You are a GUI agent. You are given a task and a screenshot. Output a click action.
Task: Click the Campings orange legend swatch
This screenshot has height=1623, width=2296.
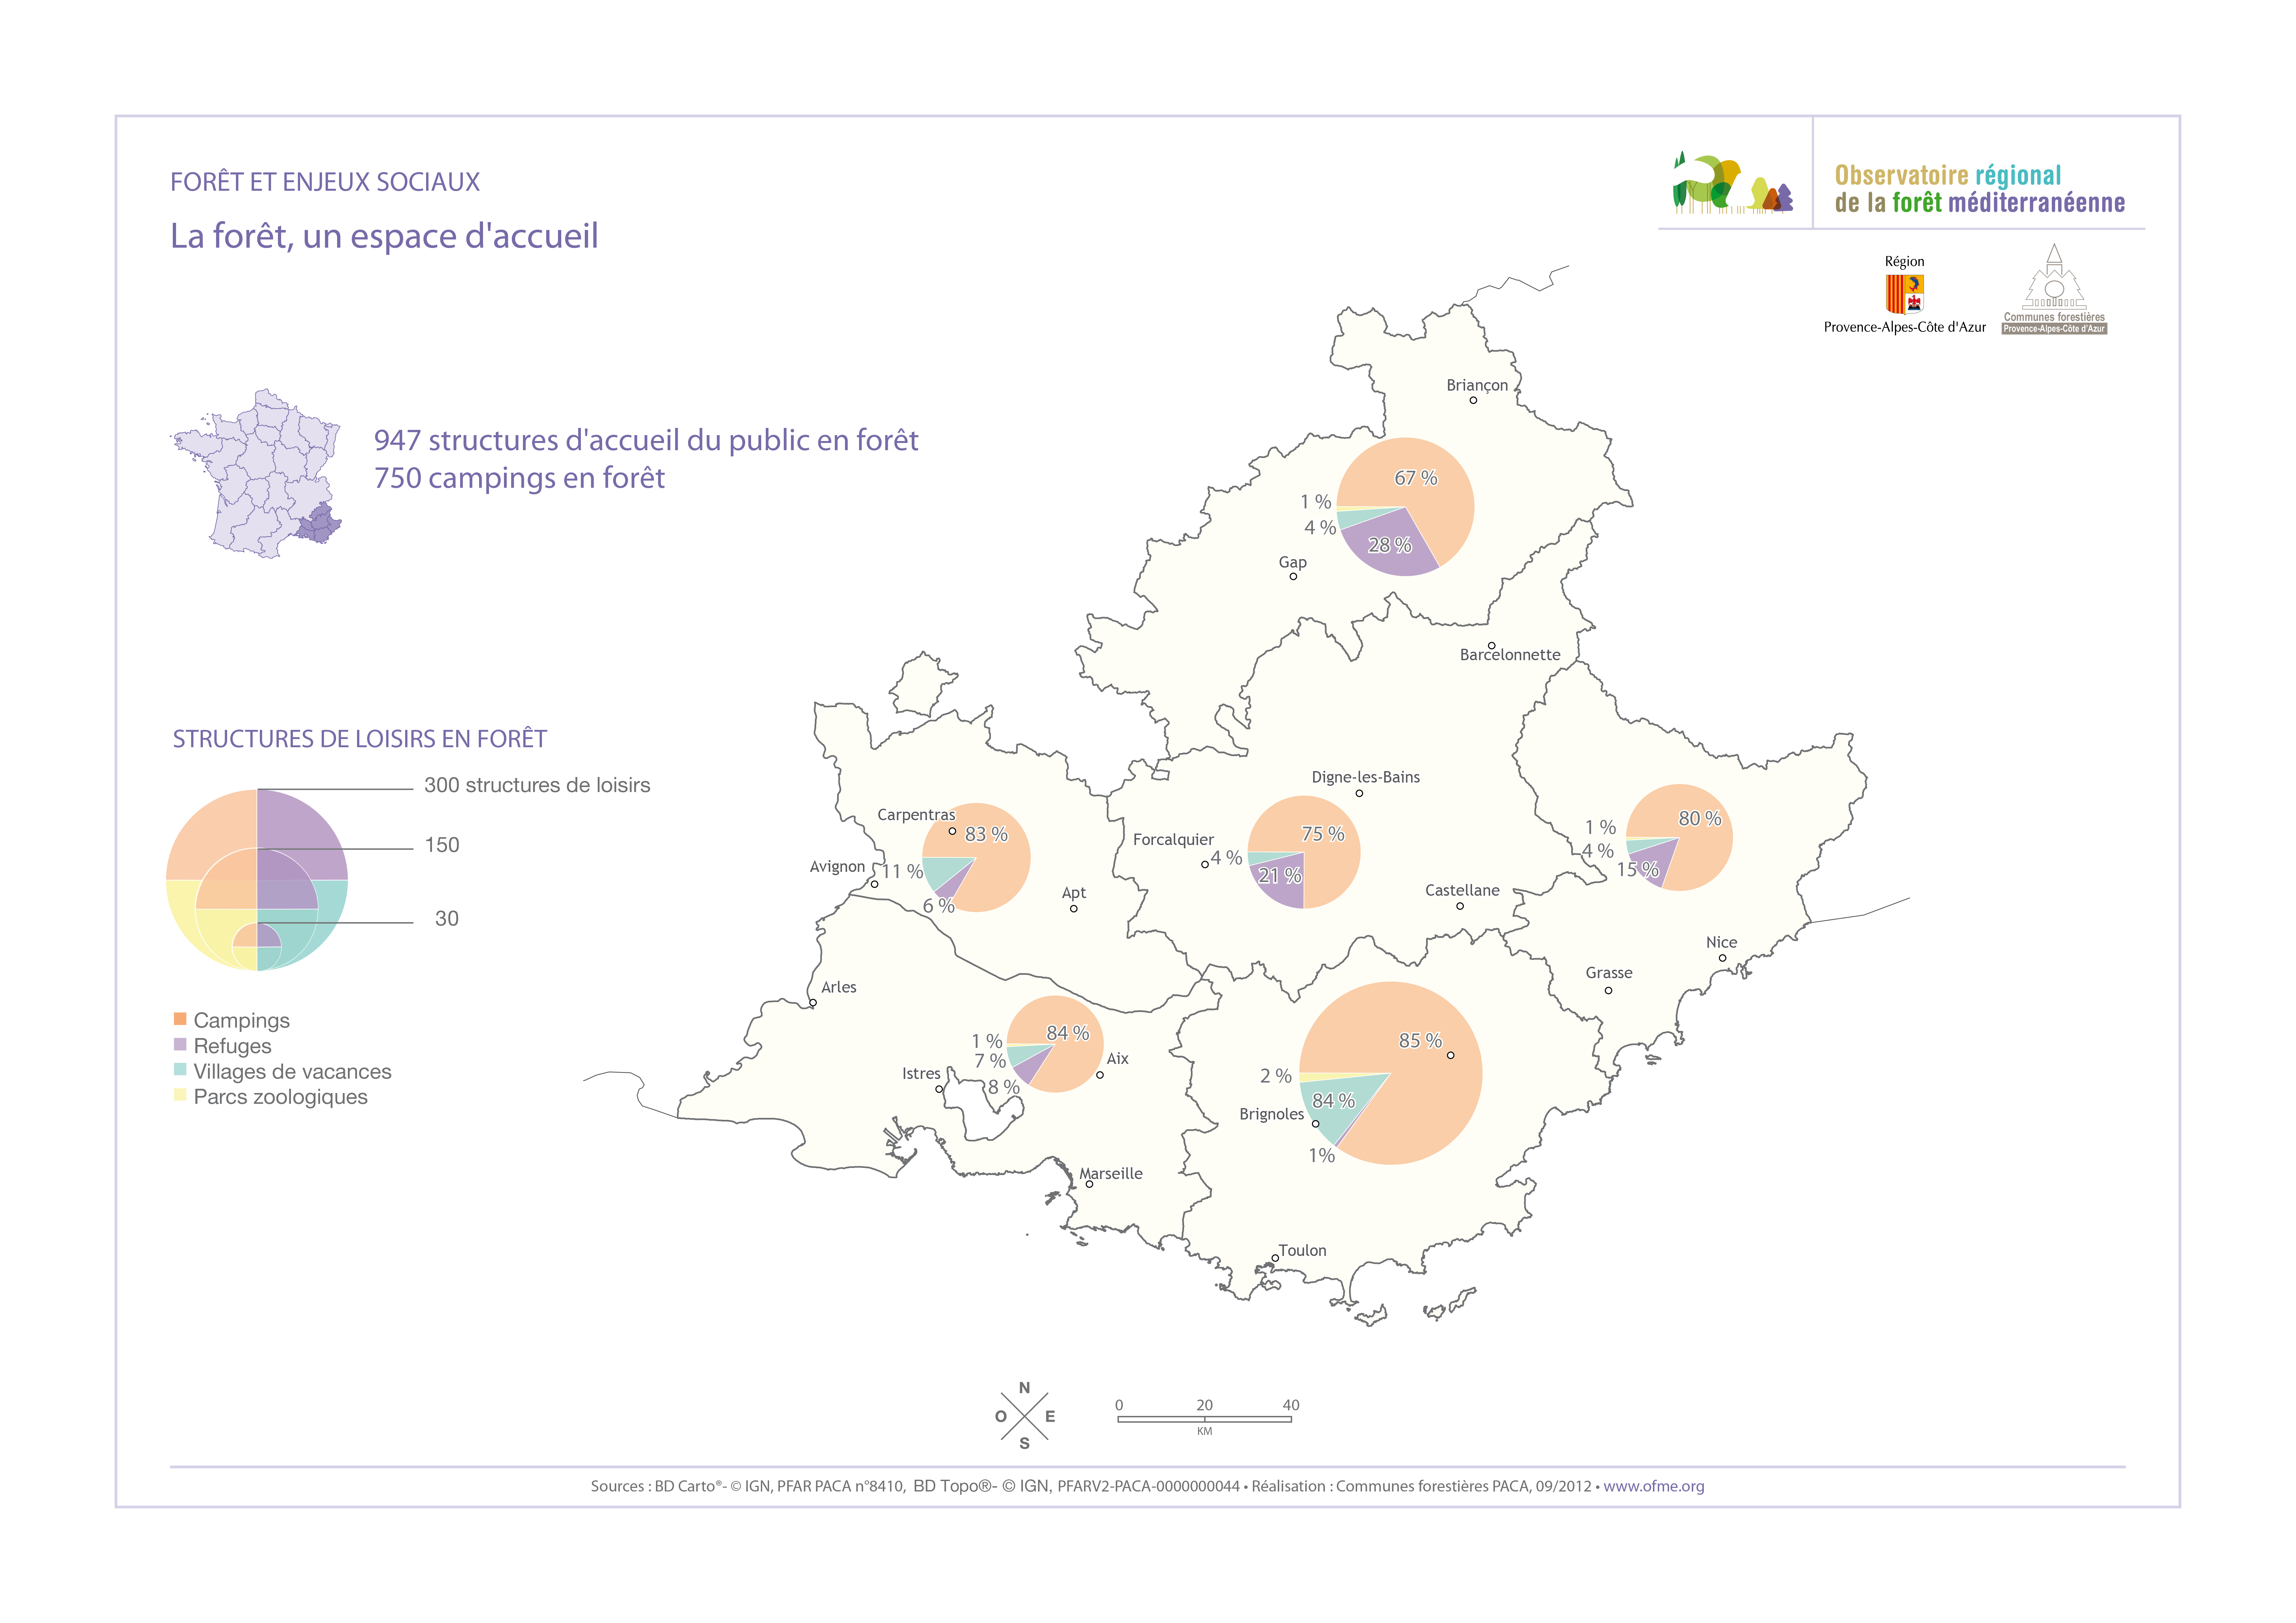(x=180, y=1019)
